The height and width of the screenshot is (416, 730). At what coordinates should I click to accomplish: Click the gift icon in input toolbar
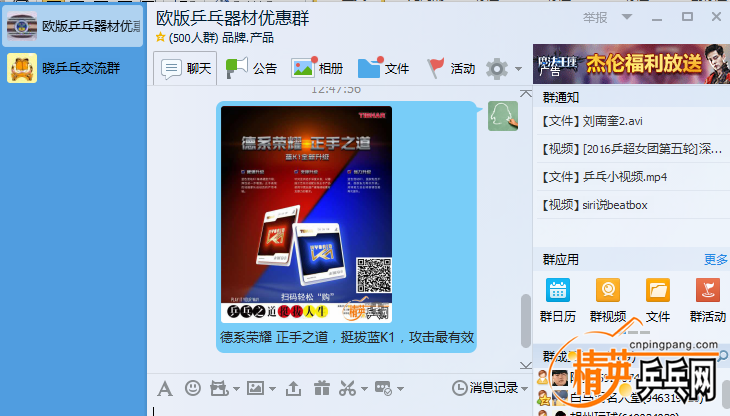pyautogui.click(x=321, y=388)
